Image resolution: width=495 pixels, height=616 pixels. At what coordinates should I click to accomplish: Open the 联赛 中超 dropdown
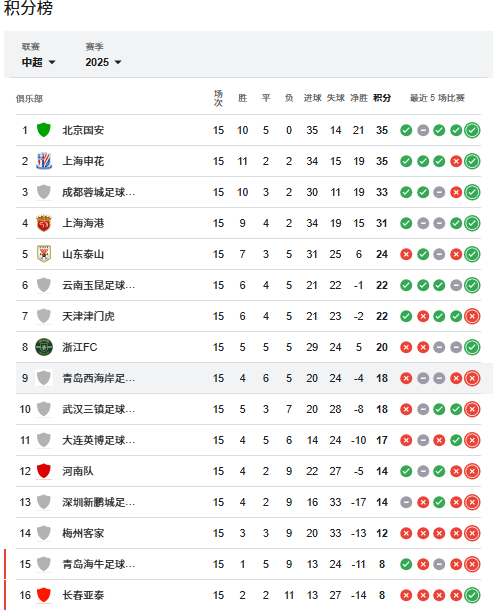(38, 62)
